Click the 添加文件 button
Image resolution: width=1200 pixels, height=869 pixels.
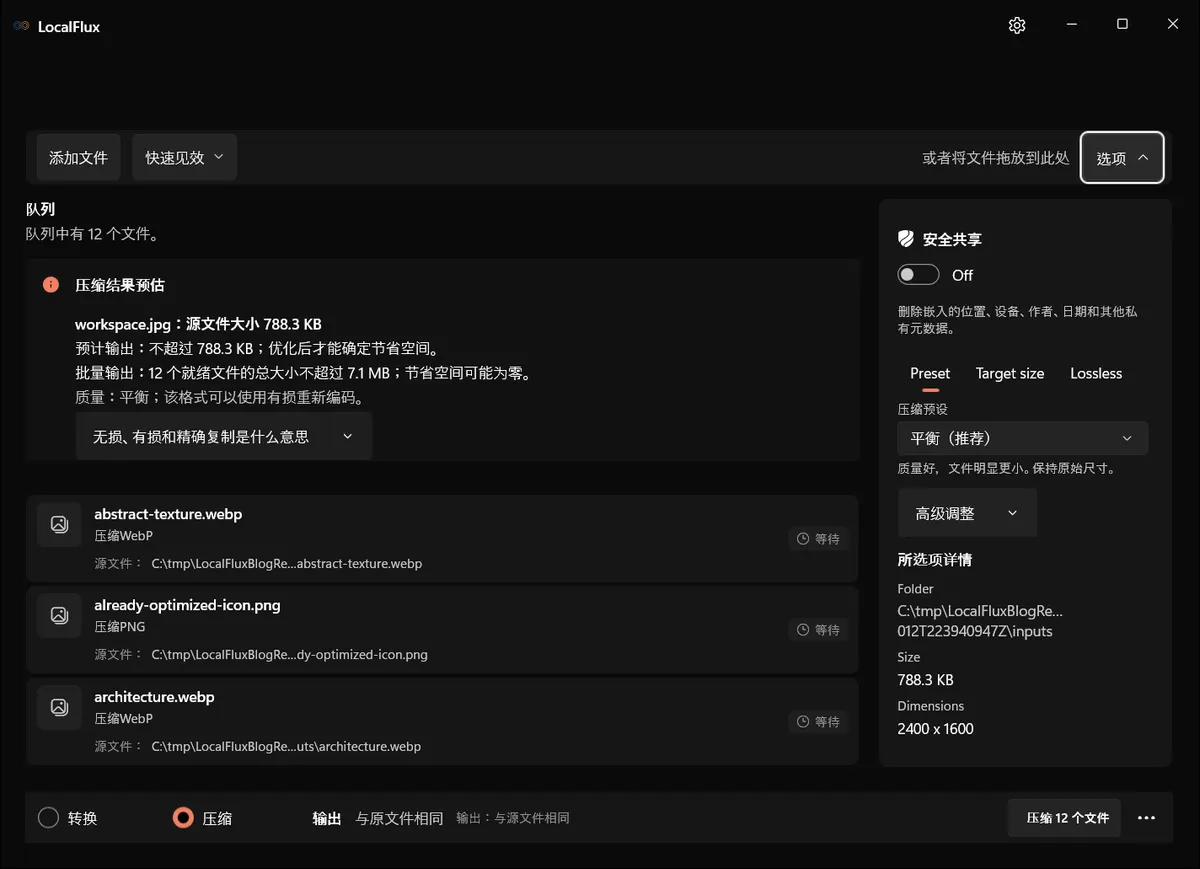(79, 157)
